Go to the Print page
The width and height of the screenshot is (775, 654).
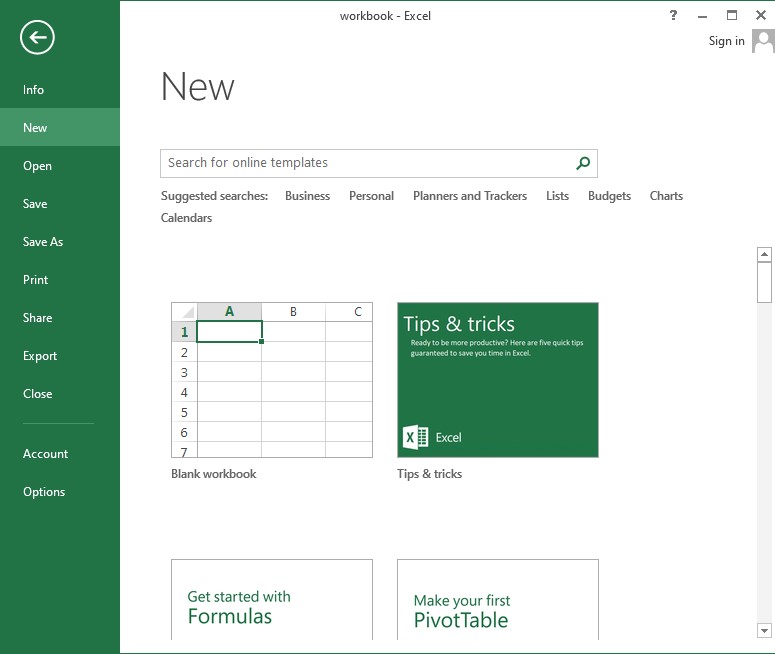click(x=36, y=280)
